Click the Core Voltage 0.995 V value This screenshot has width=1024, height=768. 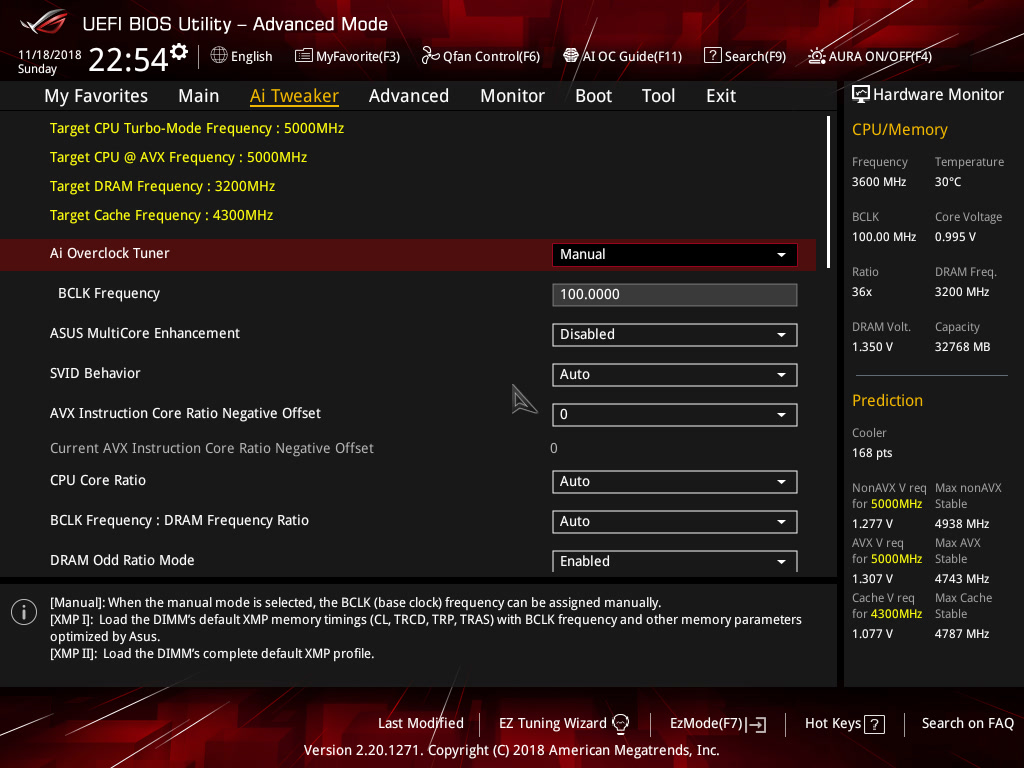click(955, 236)
